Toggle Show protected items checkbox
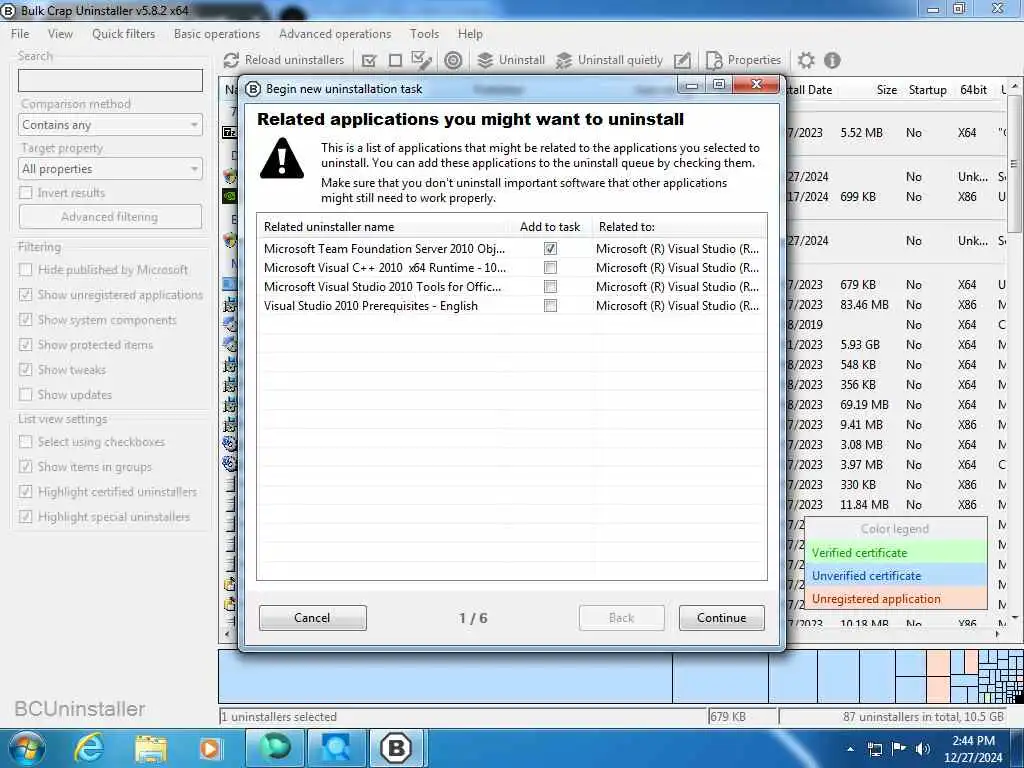Viewport: 1024px width, 768px height. (26, 344)
